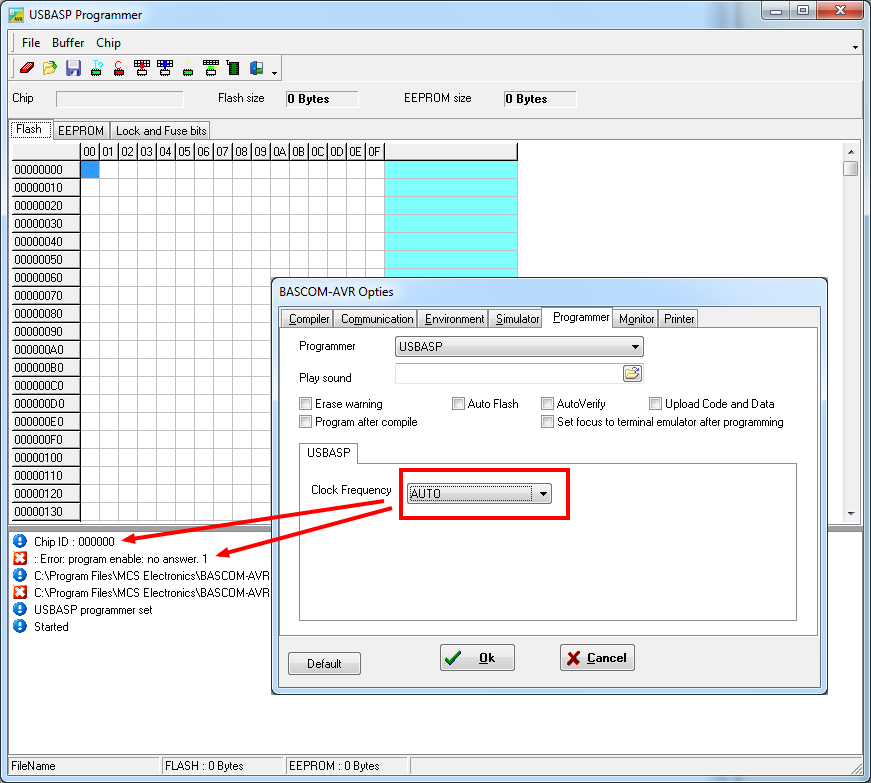This screenshot has width=871, height=783.
Task: Click the Ok button in options dialog
Action: pos(477,657)
